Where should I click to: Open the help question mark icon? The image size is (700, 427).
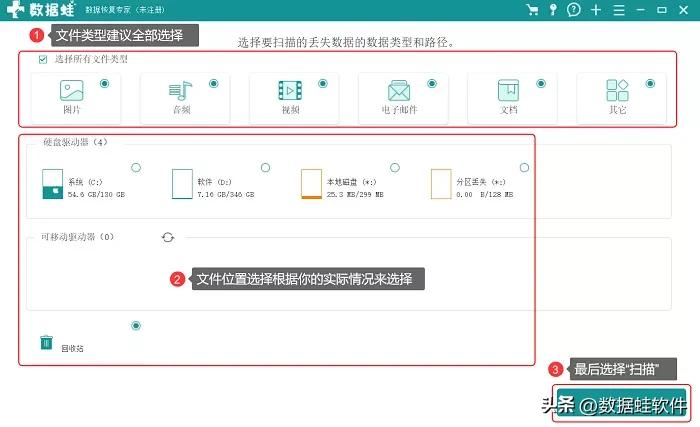(574, 9)
